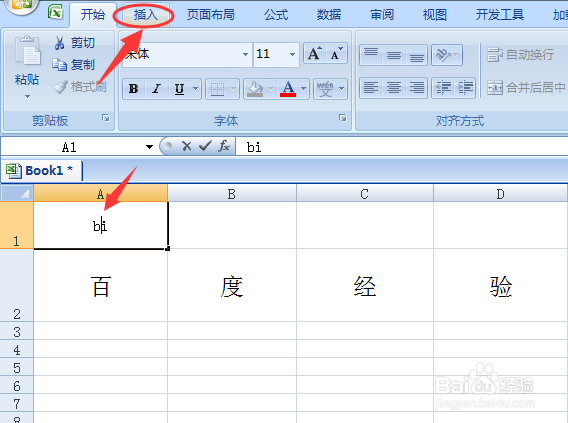Increase indent icon

465,88
